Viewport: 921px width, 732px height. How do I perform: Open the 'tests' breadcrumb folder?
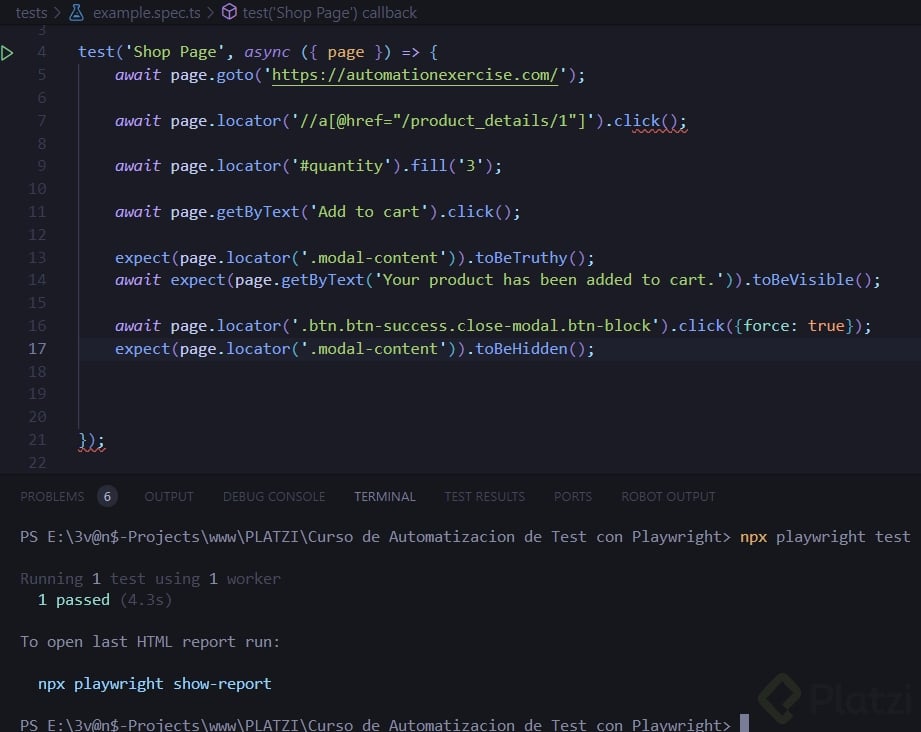(x=31, y=12)
